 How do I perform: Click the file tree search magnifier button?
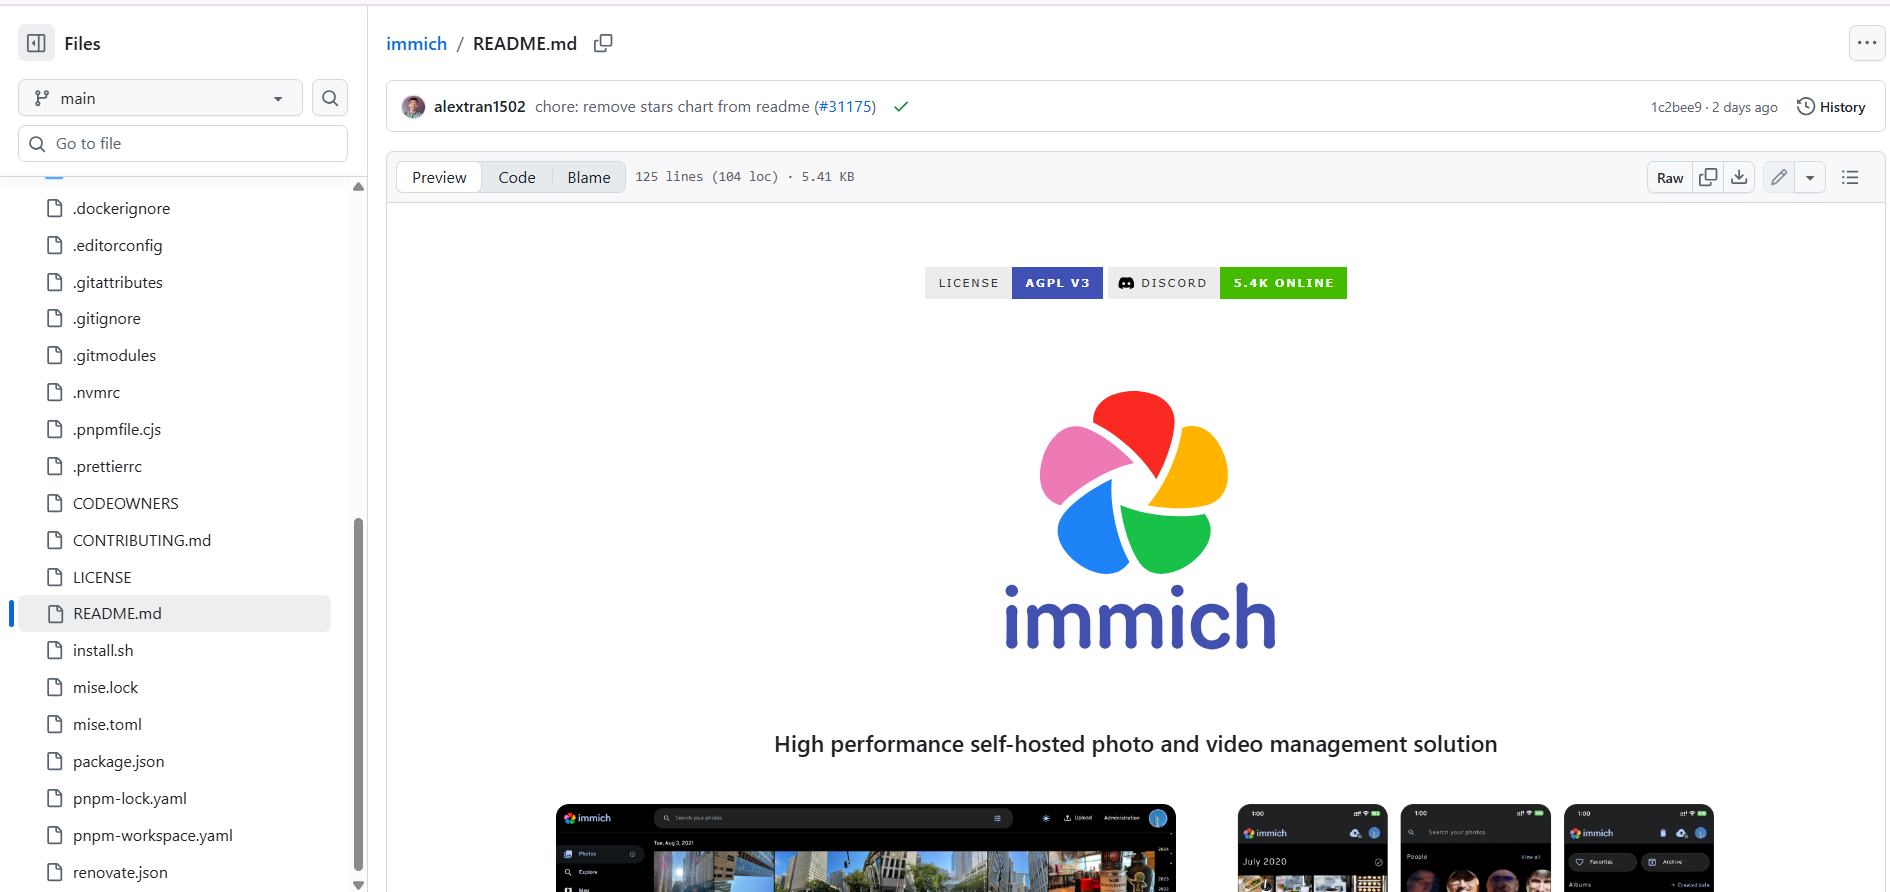330,98
